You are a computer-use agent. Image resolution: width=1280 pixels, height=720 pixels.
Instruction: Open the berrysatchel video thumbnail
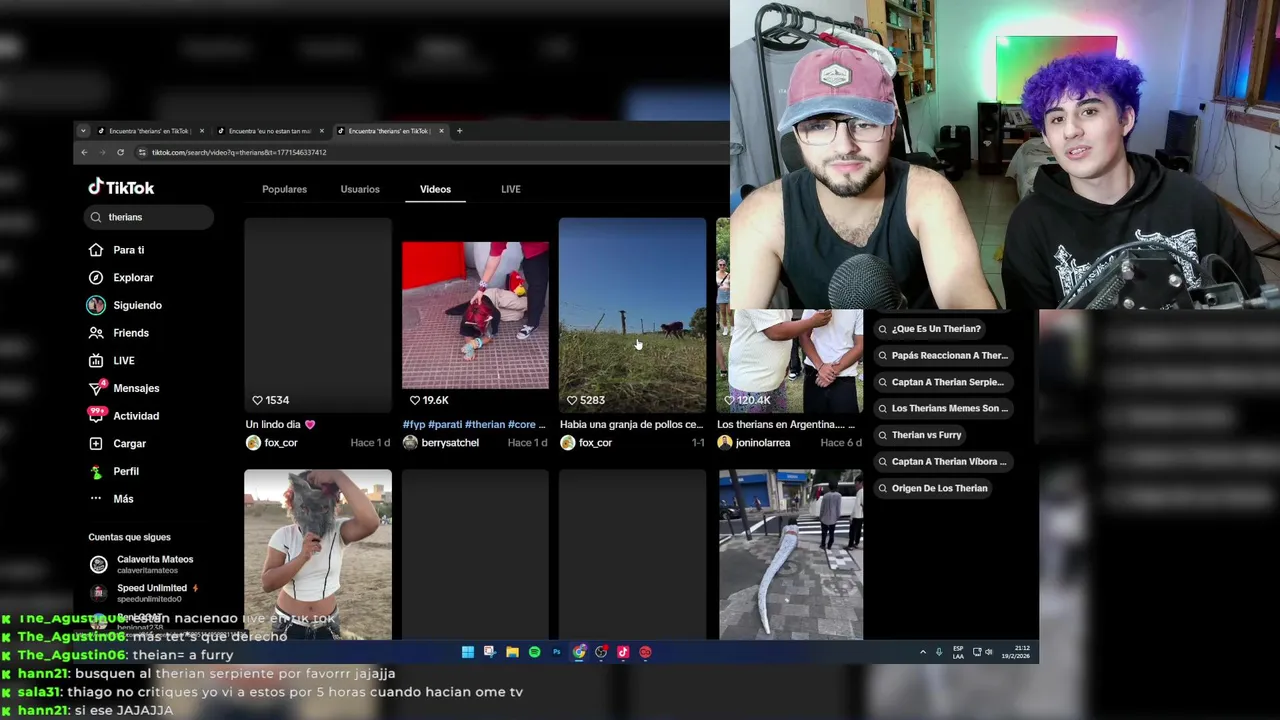[x=475, y=314]
